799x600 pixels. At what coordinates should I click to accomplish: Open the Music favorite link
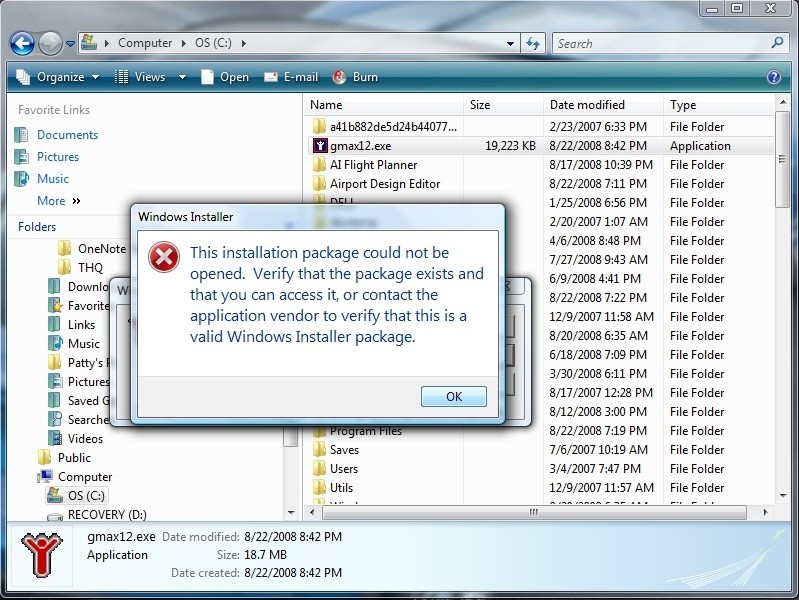pyautogui.click(x=52, y=179)
